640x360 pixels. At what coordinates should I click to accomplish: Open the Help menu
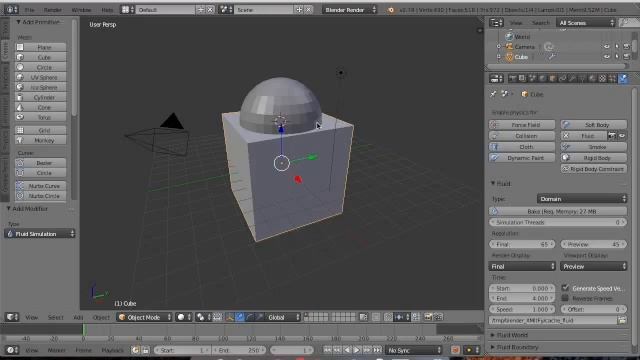(107, 9)
